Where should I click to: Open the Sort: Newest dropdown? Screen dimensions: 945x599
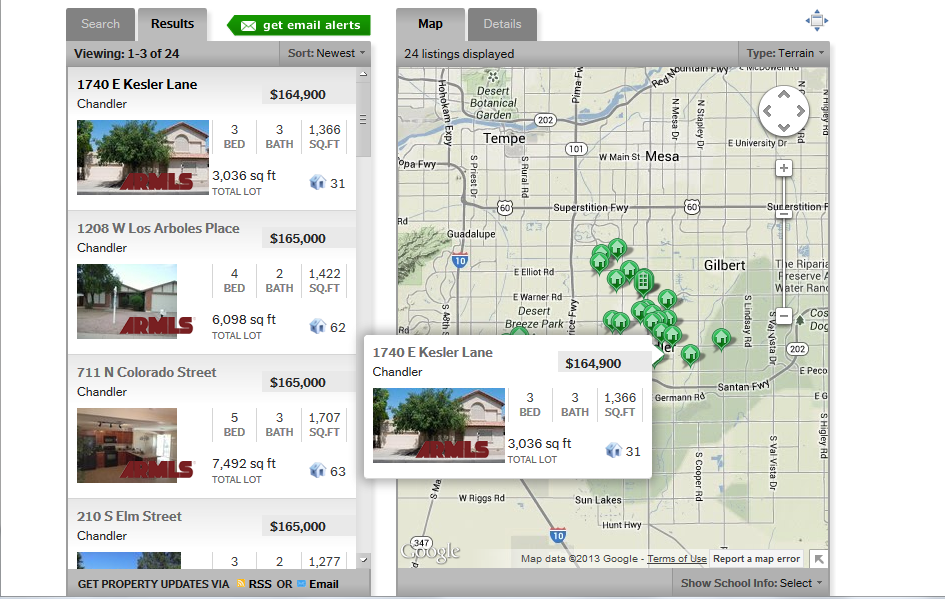pos(326,53)
